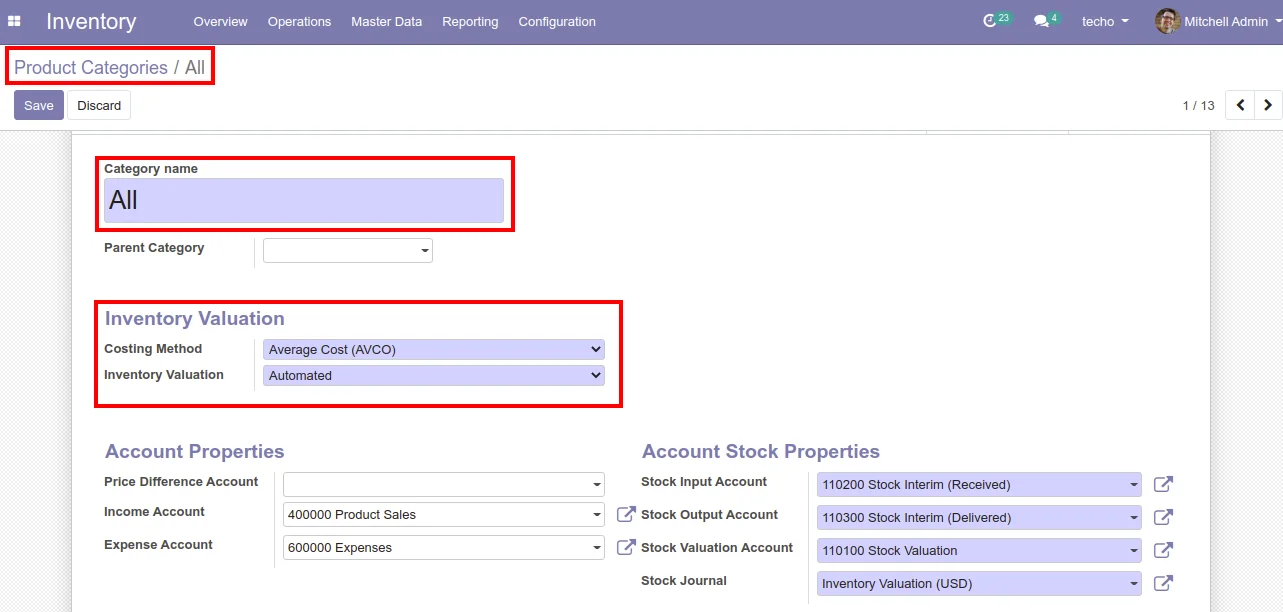Open external link for Income Account
Viewport: 1283px width, 612px height.
tap(626, 514)
